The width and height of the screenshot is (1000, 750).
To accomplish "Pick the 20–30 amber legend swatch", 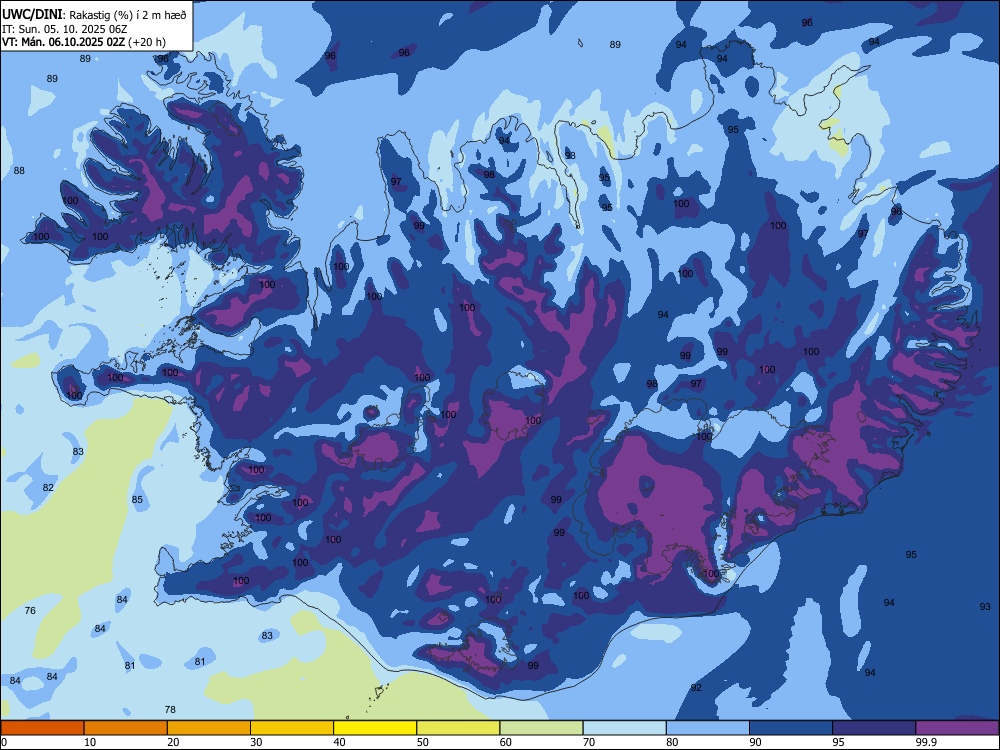I will pos(209,728).
